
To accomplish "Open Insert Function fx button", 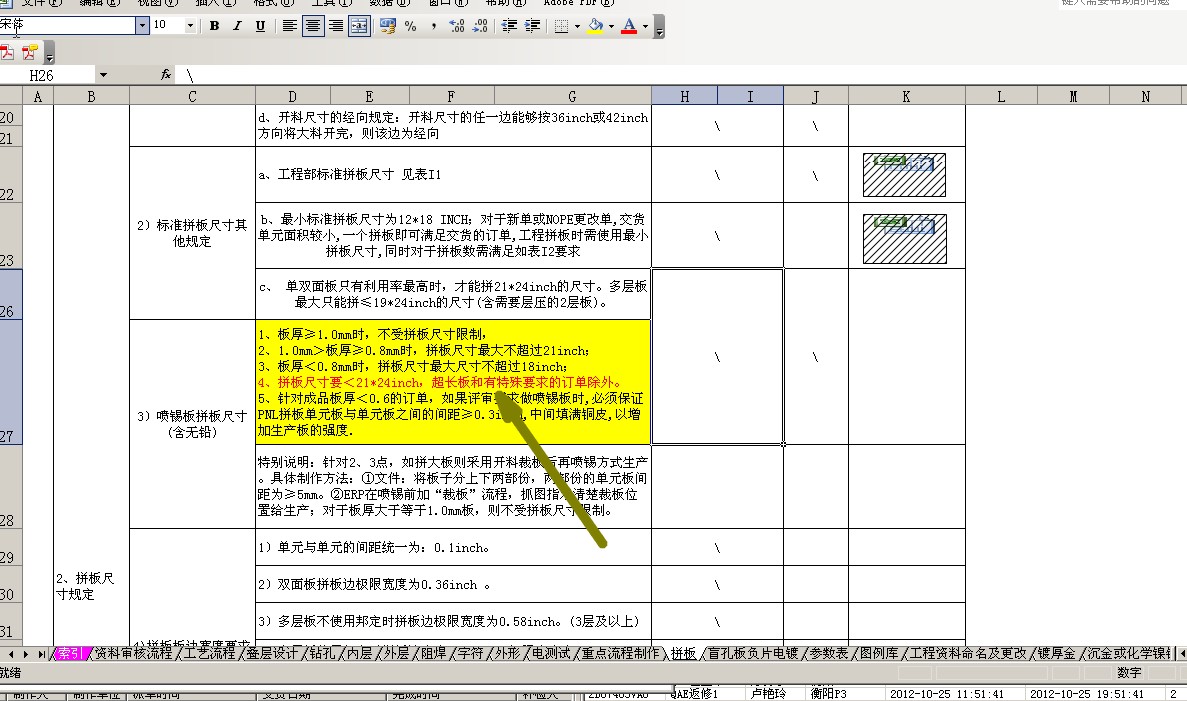I will coord(166,74).
